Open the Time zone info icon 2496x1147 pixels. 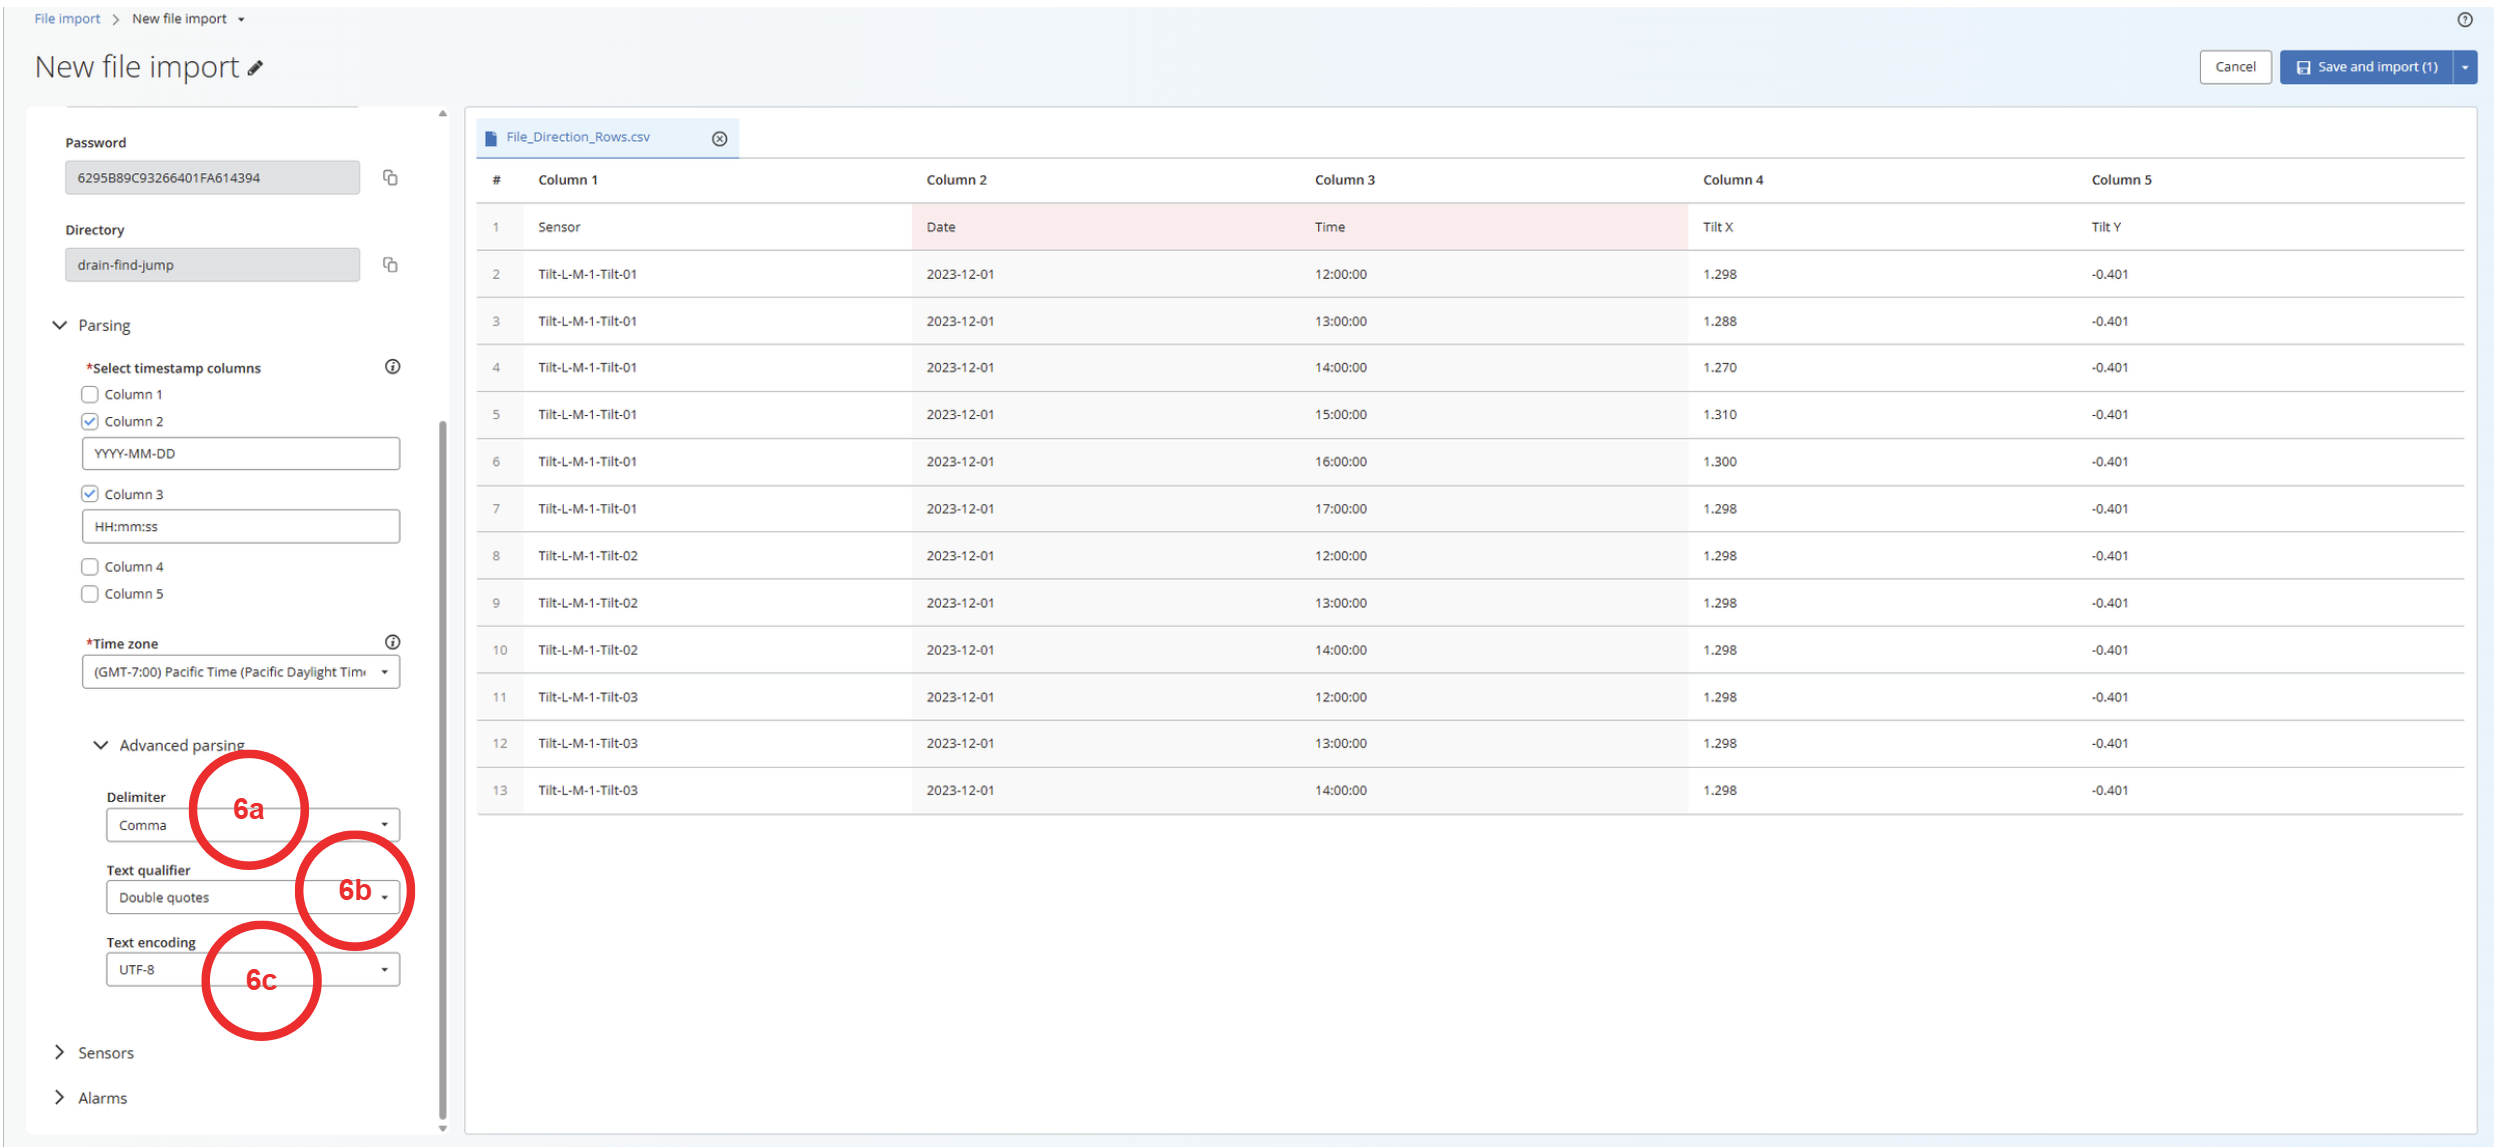point(392,642)
